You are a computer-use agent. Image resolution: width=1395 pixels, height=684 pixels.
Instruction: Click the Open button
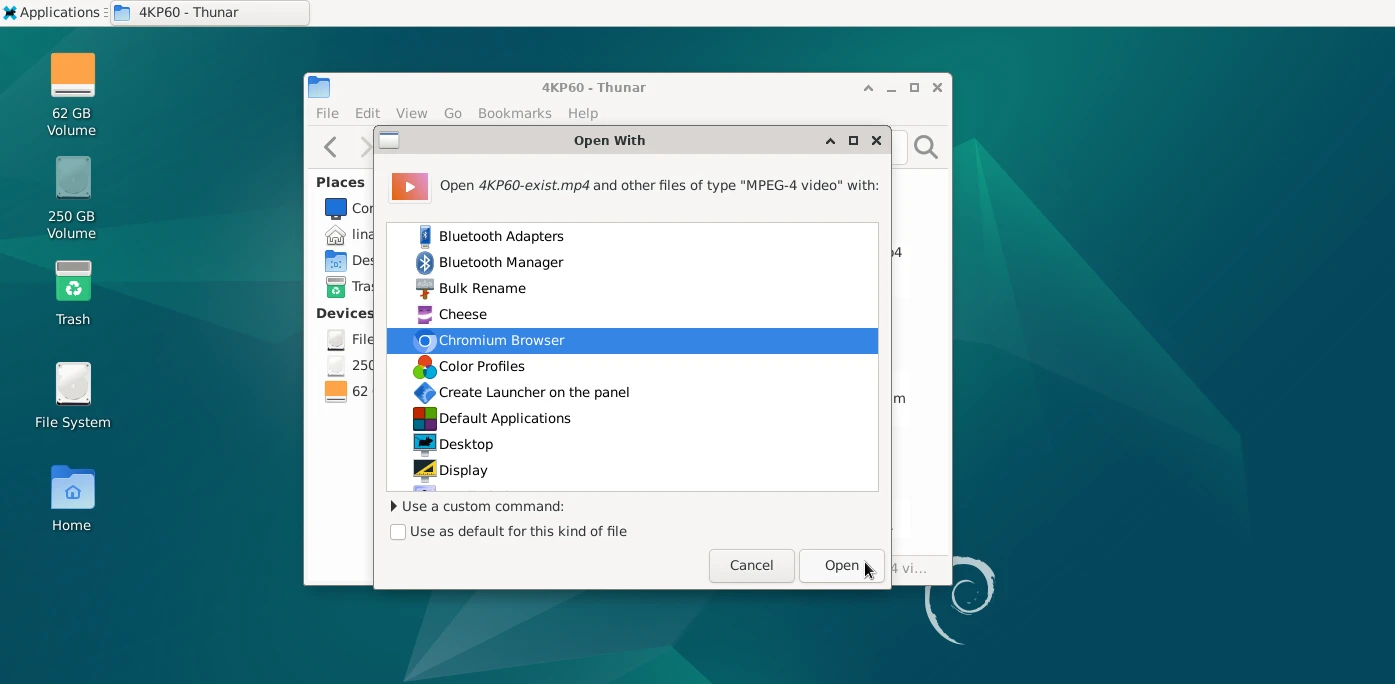pyautogui.click(x=841, y=566)
